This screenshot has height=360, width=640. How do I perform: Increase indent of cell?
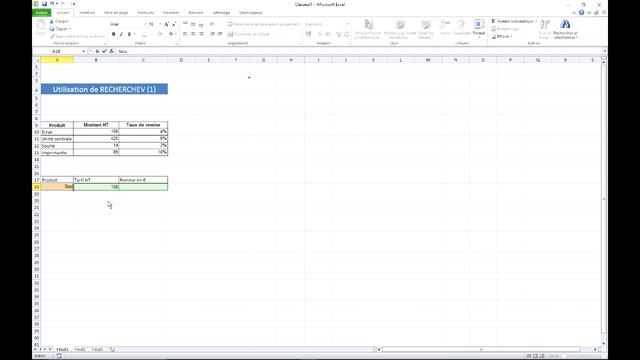(220, 34)
